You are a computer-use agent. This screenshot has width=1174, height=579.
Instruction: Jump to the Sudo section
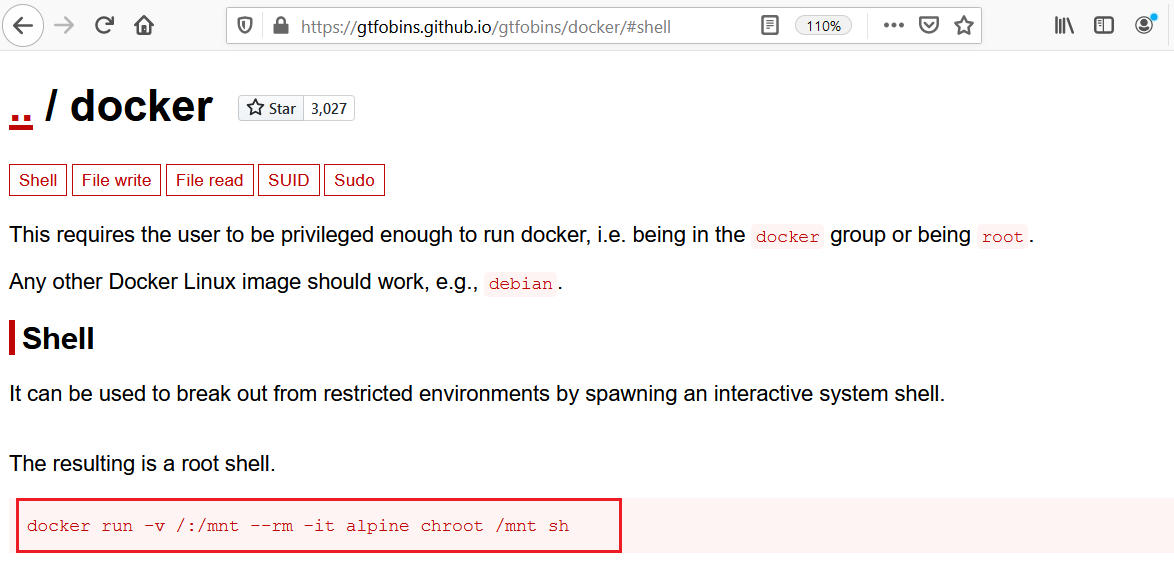(x=354, y=180)
